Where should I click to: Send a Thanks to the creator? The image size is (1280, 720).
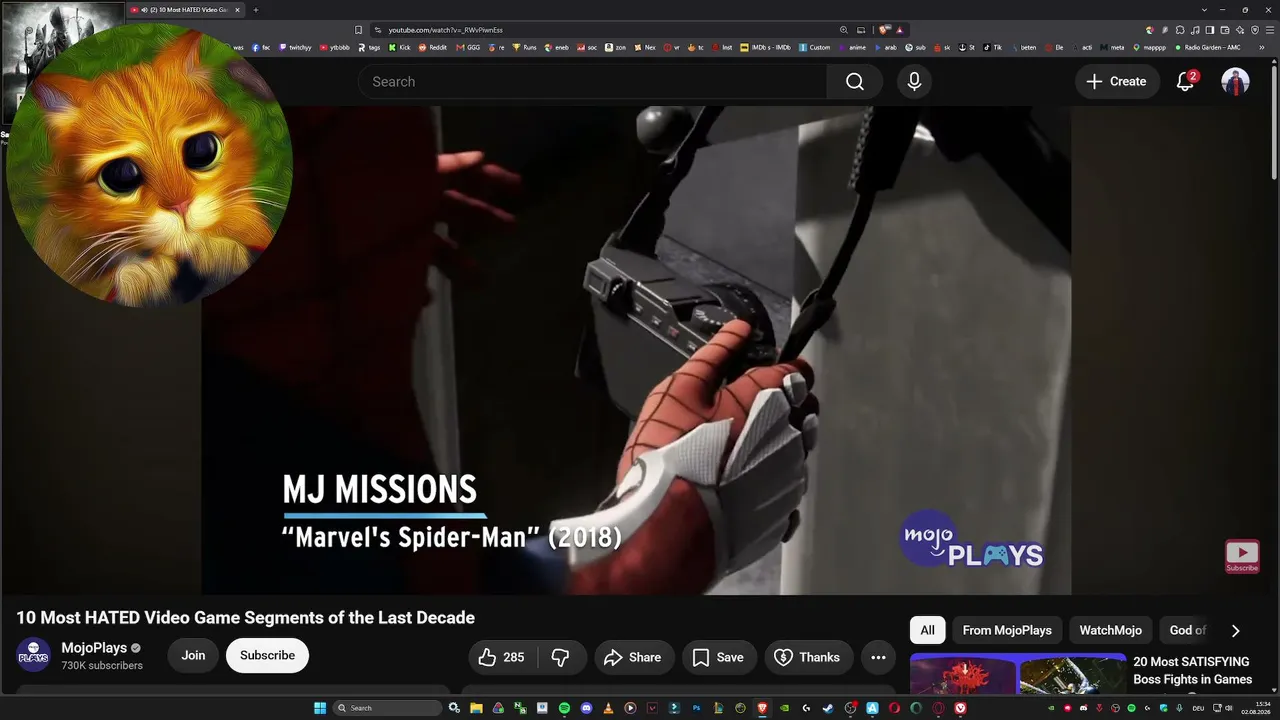[x=808, y=657]
